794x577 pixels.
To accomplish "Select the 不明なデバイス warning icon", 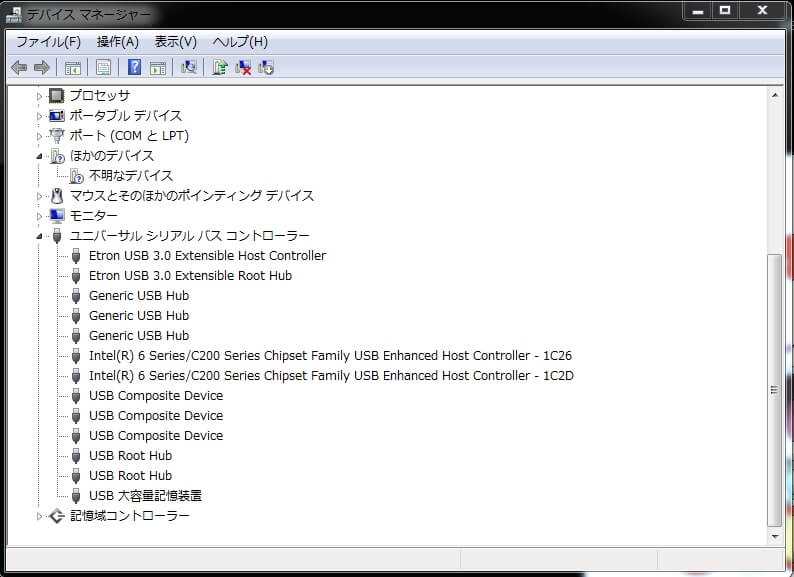I will point(76,176).
